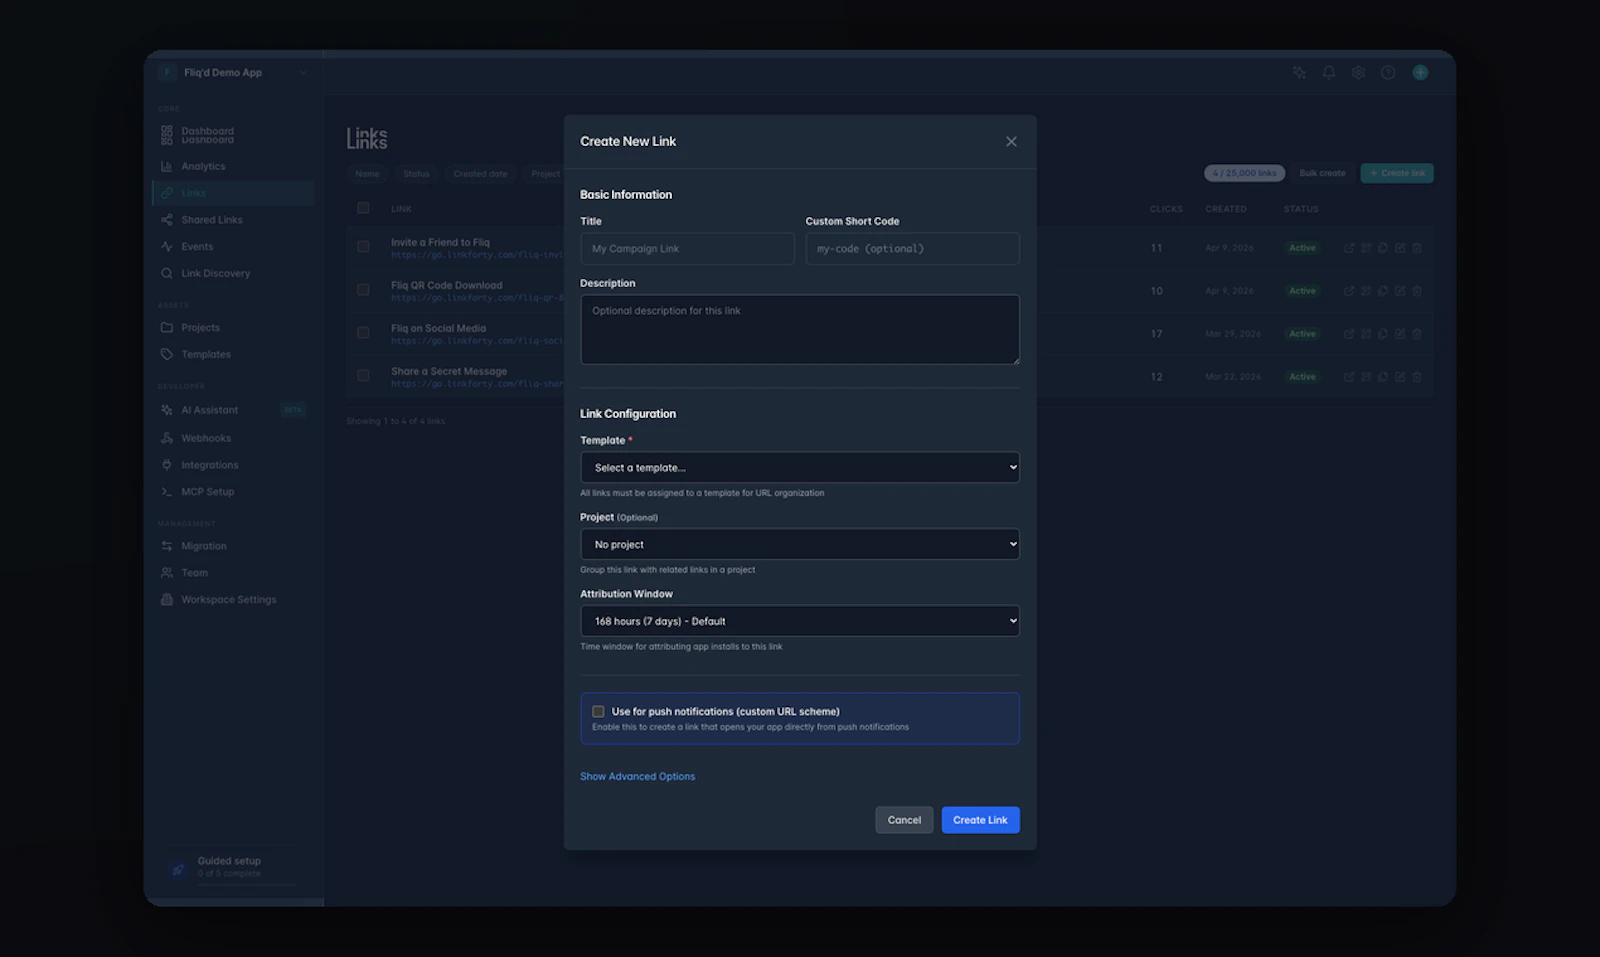Viewport: 1600px width, 957px height.
Task: Open the Project dropdown showing No project
Action: 799,543
